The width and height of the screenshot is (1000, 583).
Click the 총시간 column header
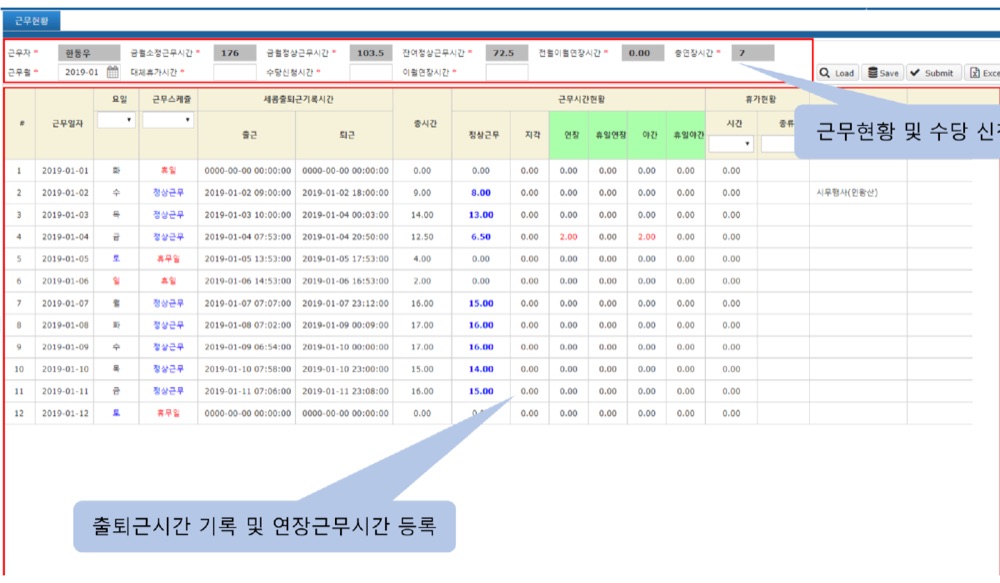coord(422,124)
